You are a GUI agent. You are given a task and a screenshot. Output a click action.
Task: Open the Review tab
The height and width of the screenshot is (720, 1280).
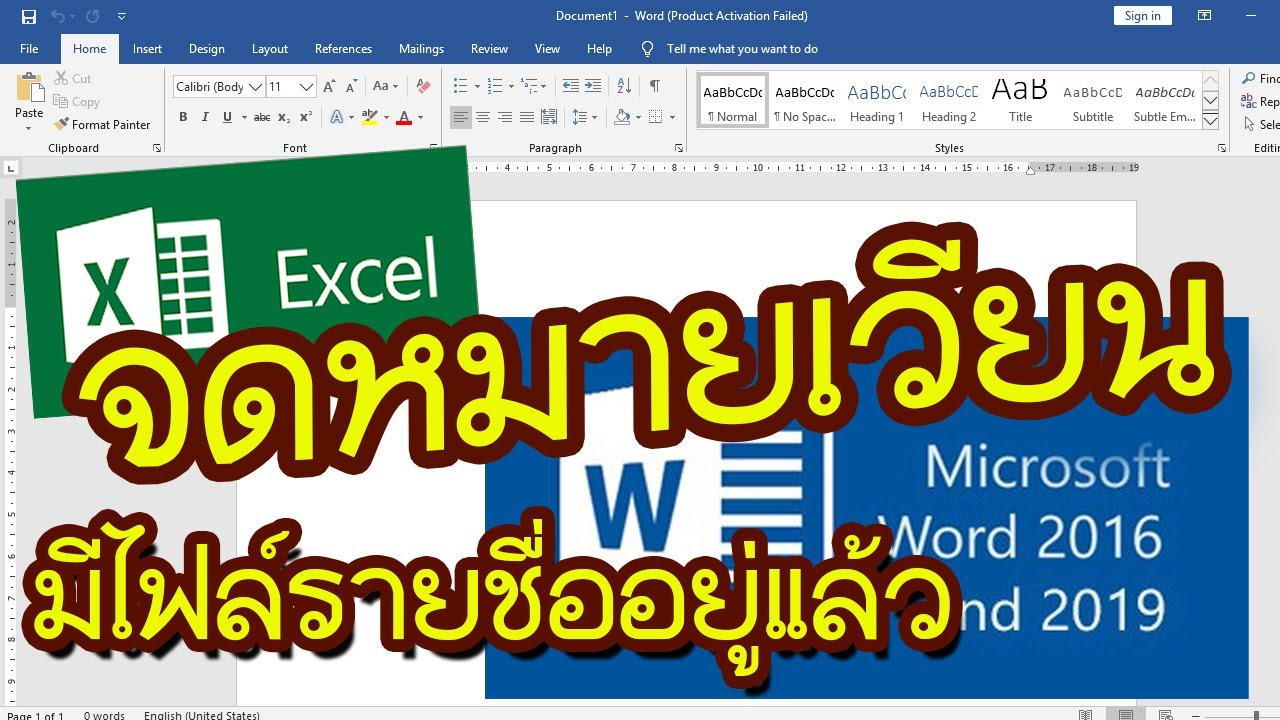tap(490, 49)
